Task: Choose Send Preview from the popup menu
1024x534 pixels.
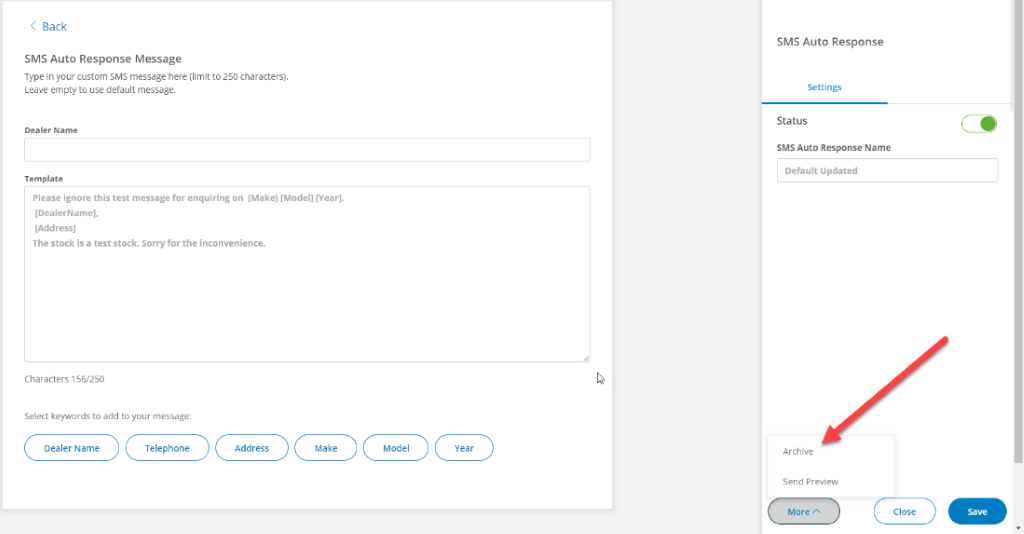Action: click(810, 482)
